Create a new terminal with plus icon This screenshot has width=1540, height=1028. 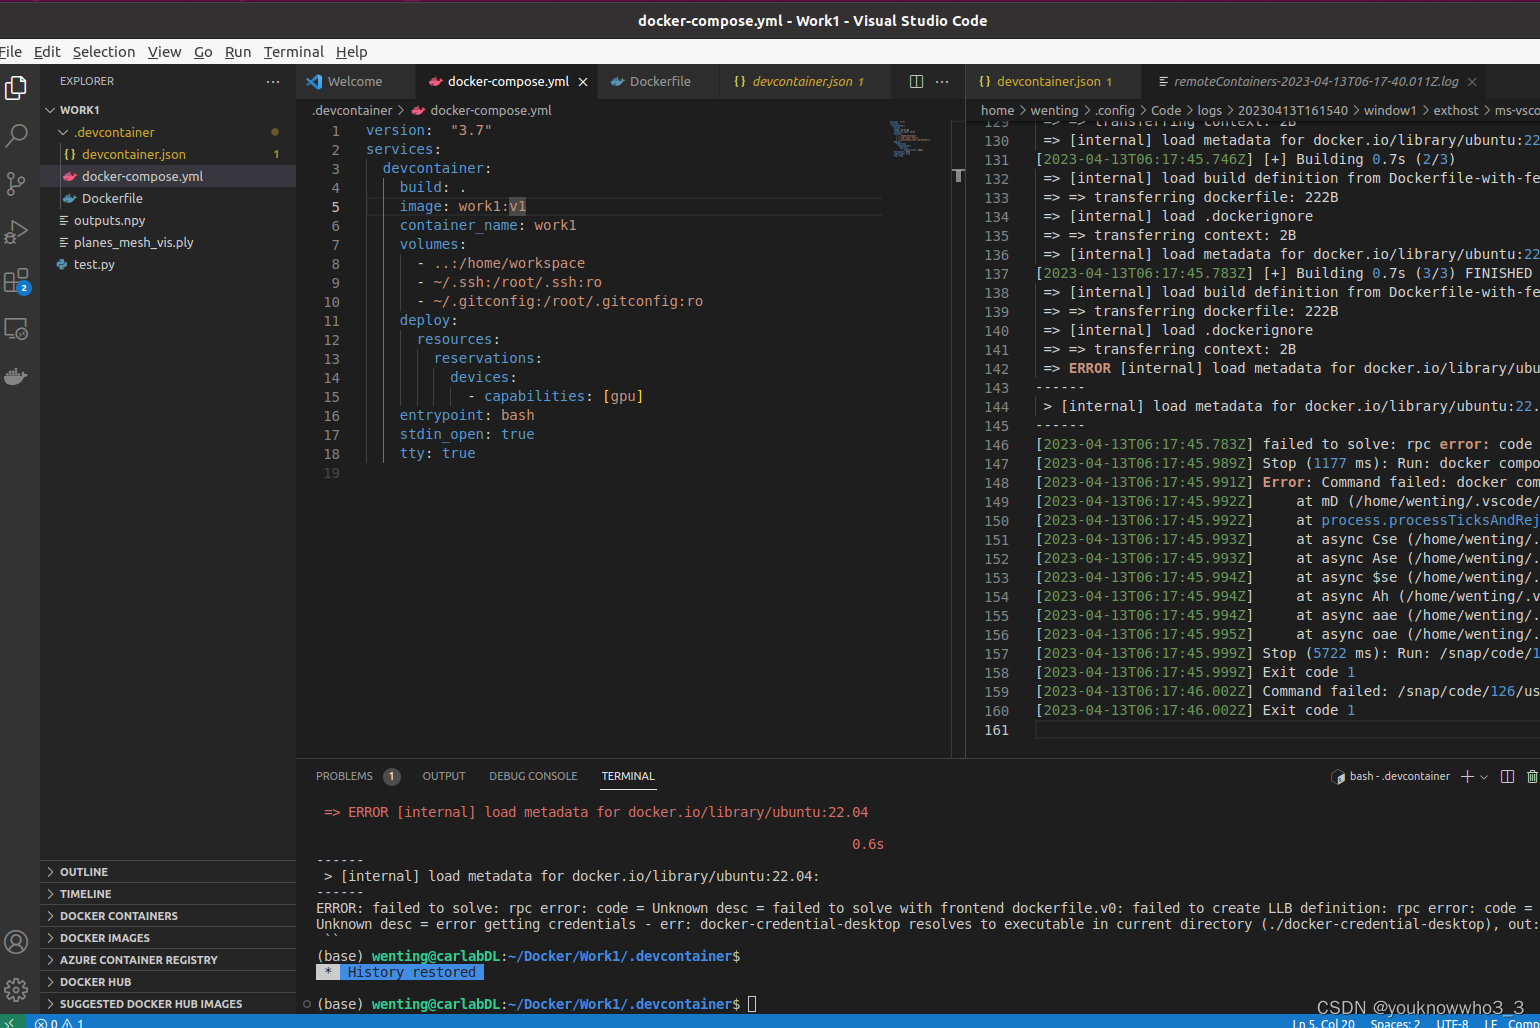pyautogui.click(x=1466, y=776)
